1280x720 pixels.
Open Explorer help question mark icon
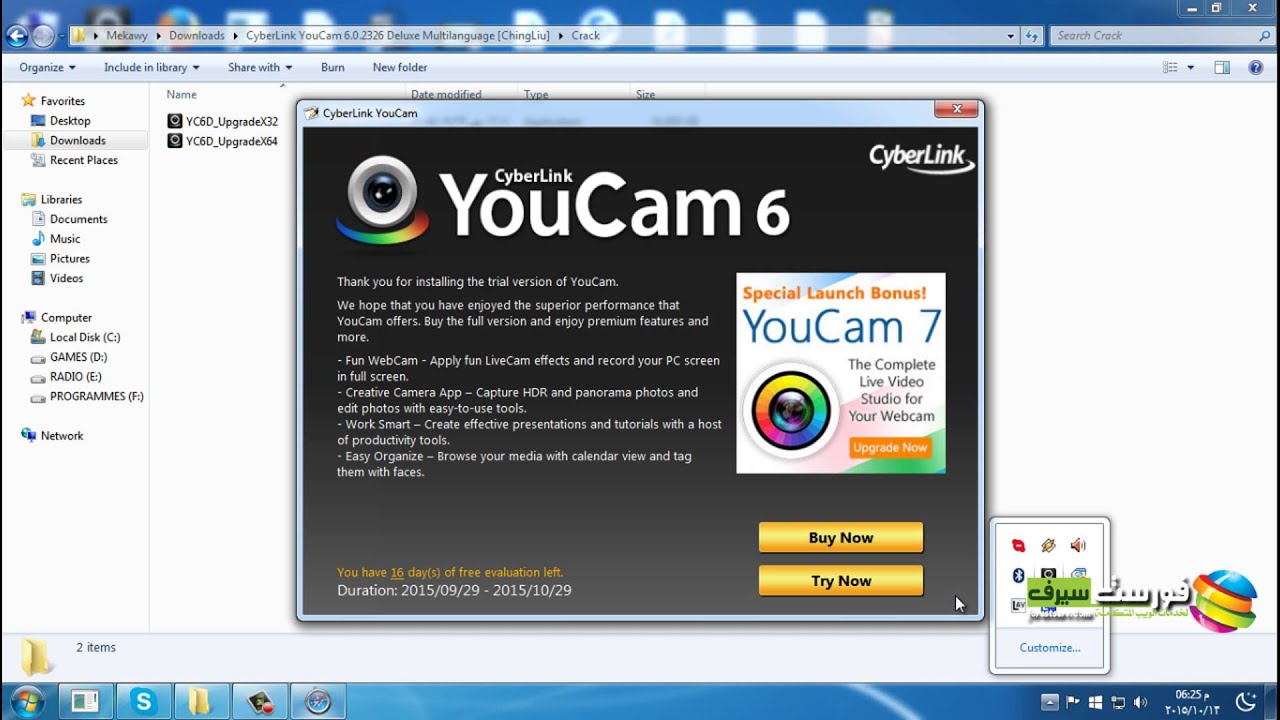(1256, 67)
